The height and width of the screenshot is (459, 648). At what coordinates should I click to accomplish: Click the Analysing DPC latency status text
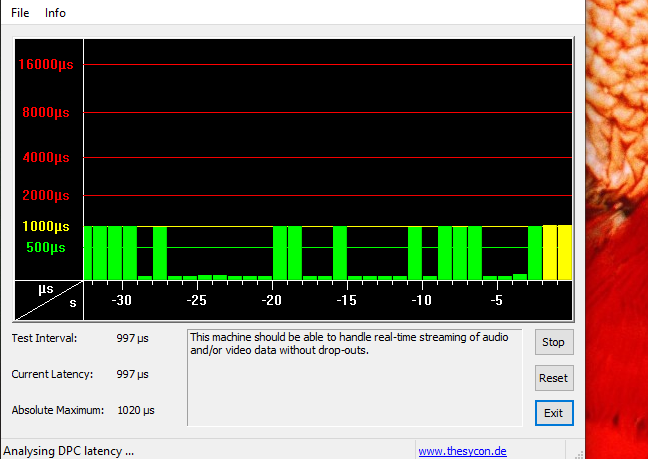pos(70,451)
